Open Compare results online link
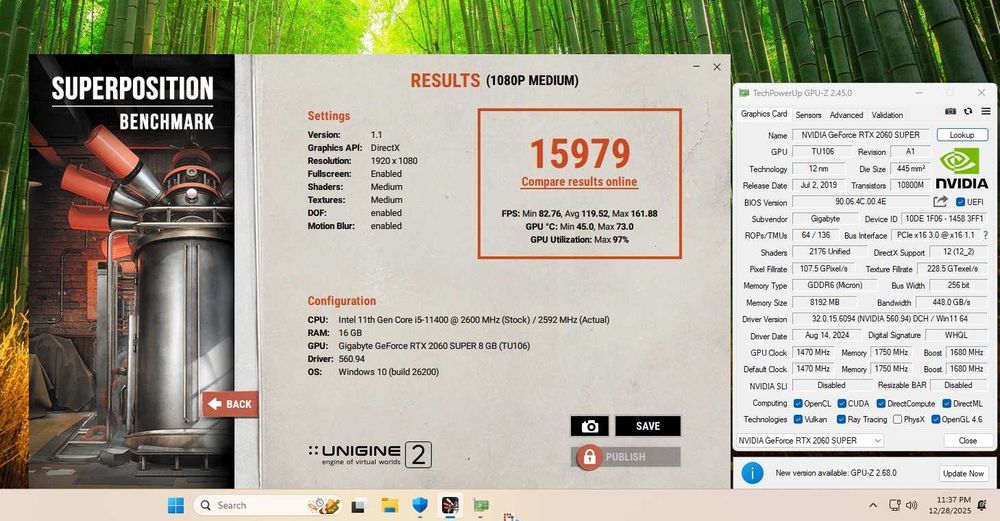This screenshot has width=1000, height=521. click(579, 182)
